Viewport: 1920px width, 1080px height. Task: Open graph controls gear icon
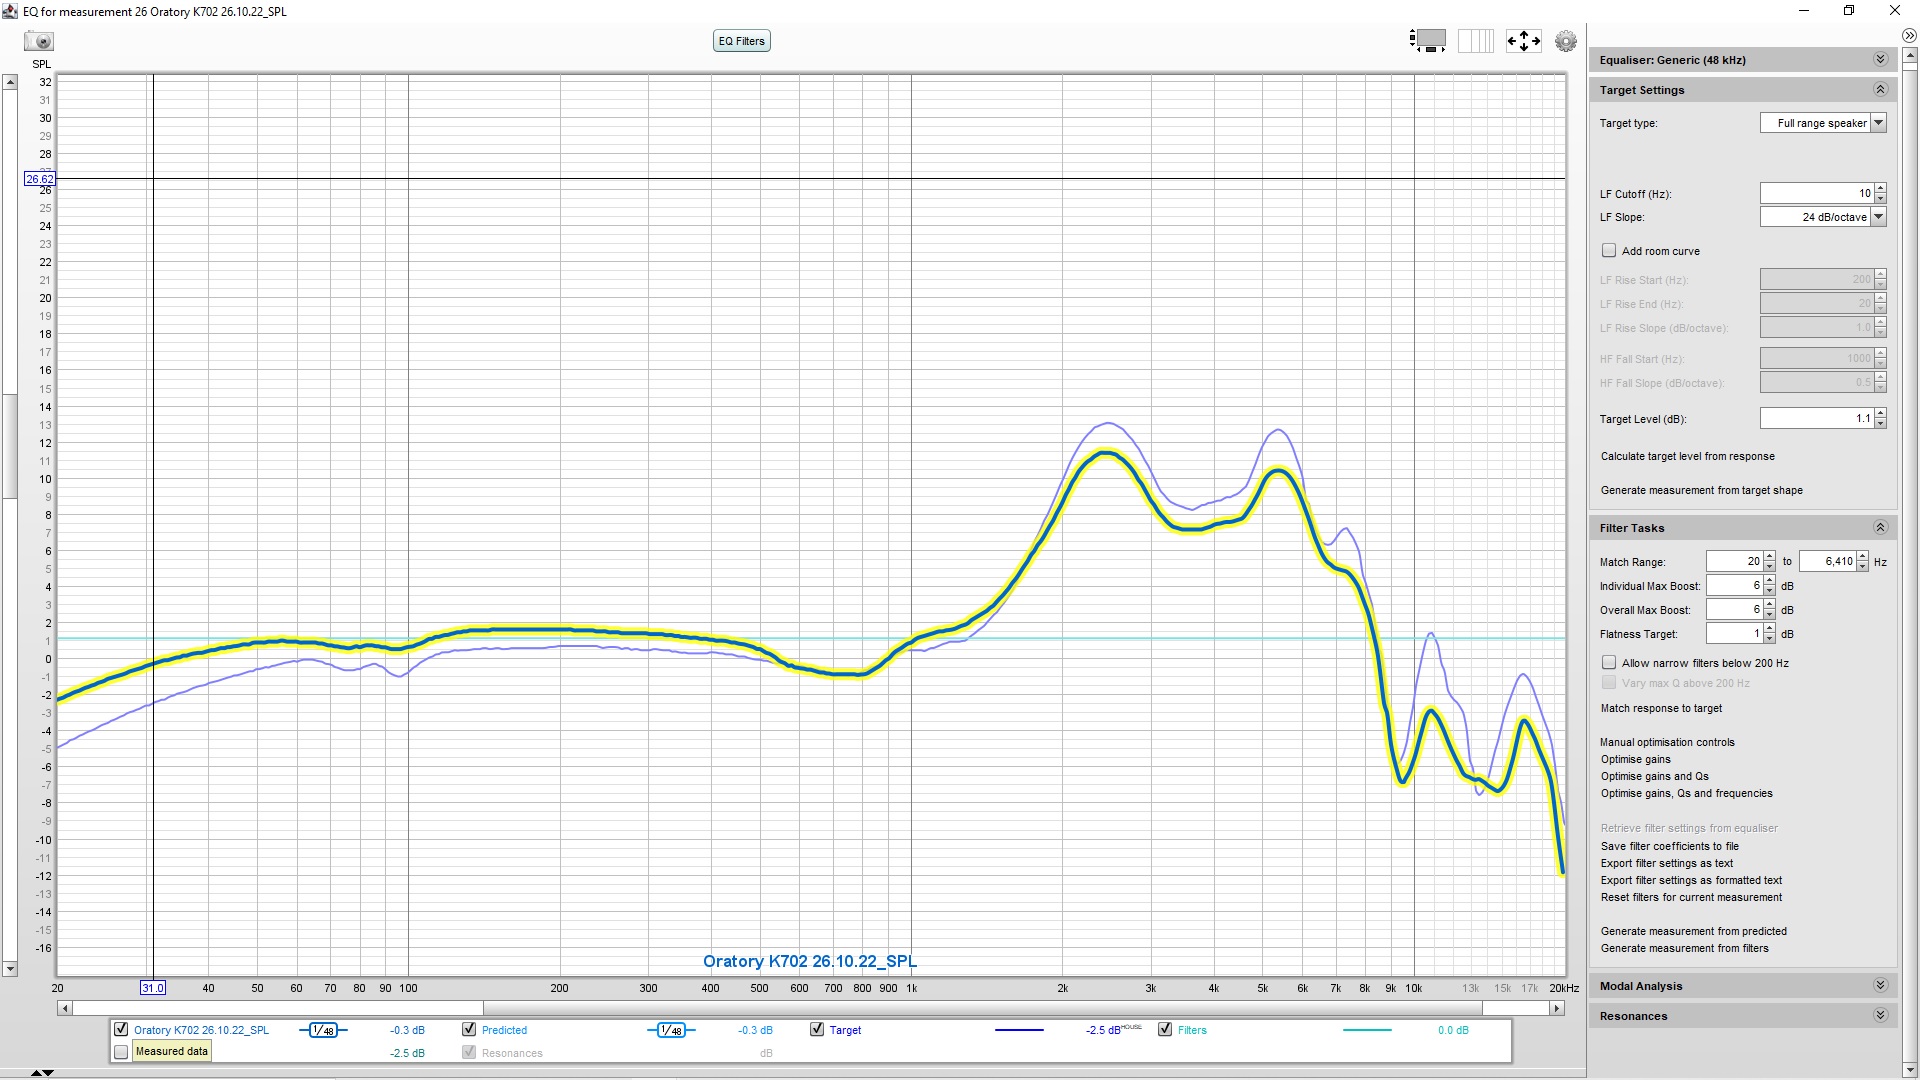[x=1566, y=41]
